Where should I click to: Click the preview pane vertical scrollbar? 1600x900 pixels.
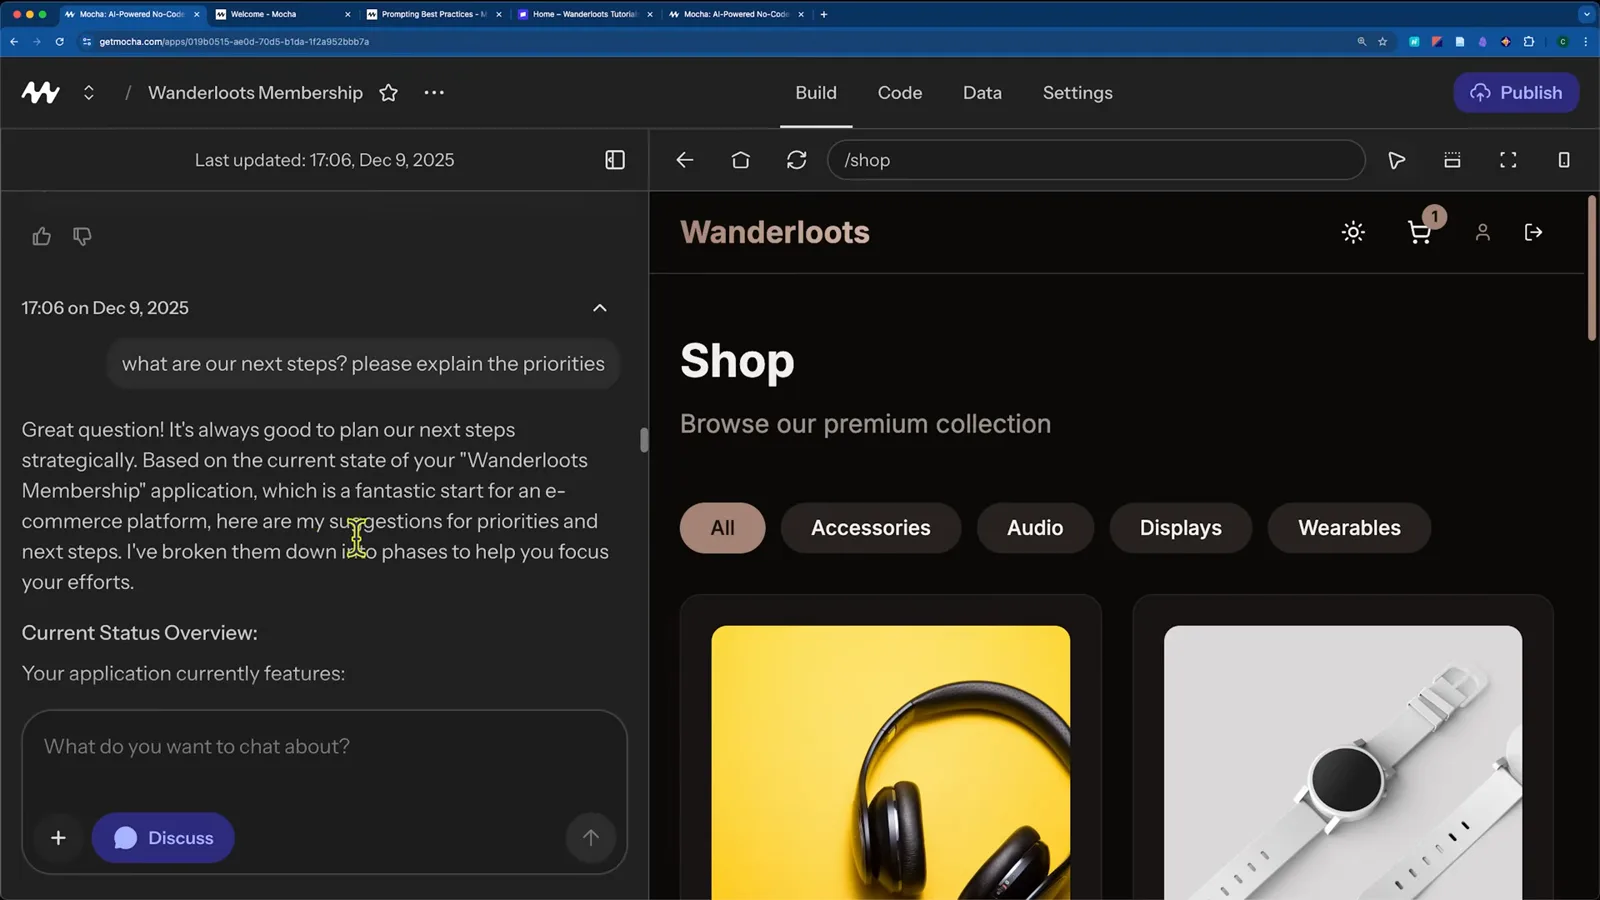1593,268
